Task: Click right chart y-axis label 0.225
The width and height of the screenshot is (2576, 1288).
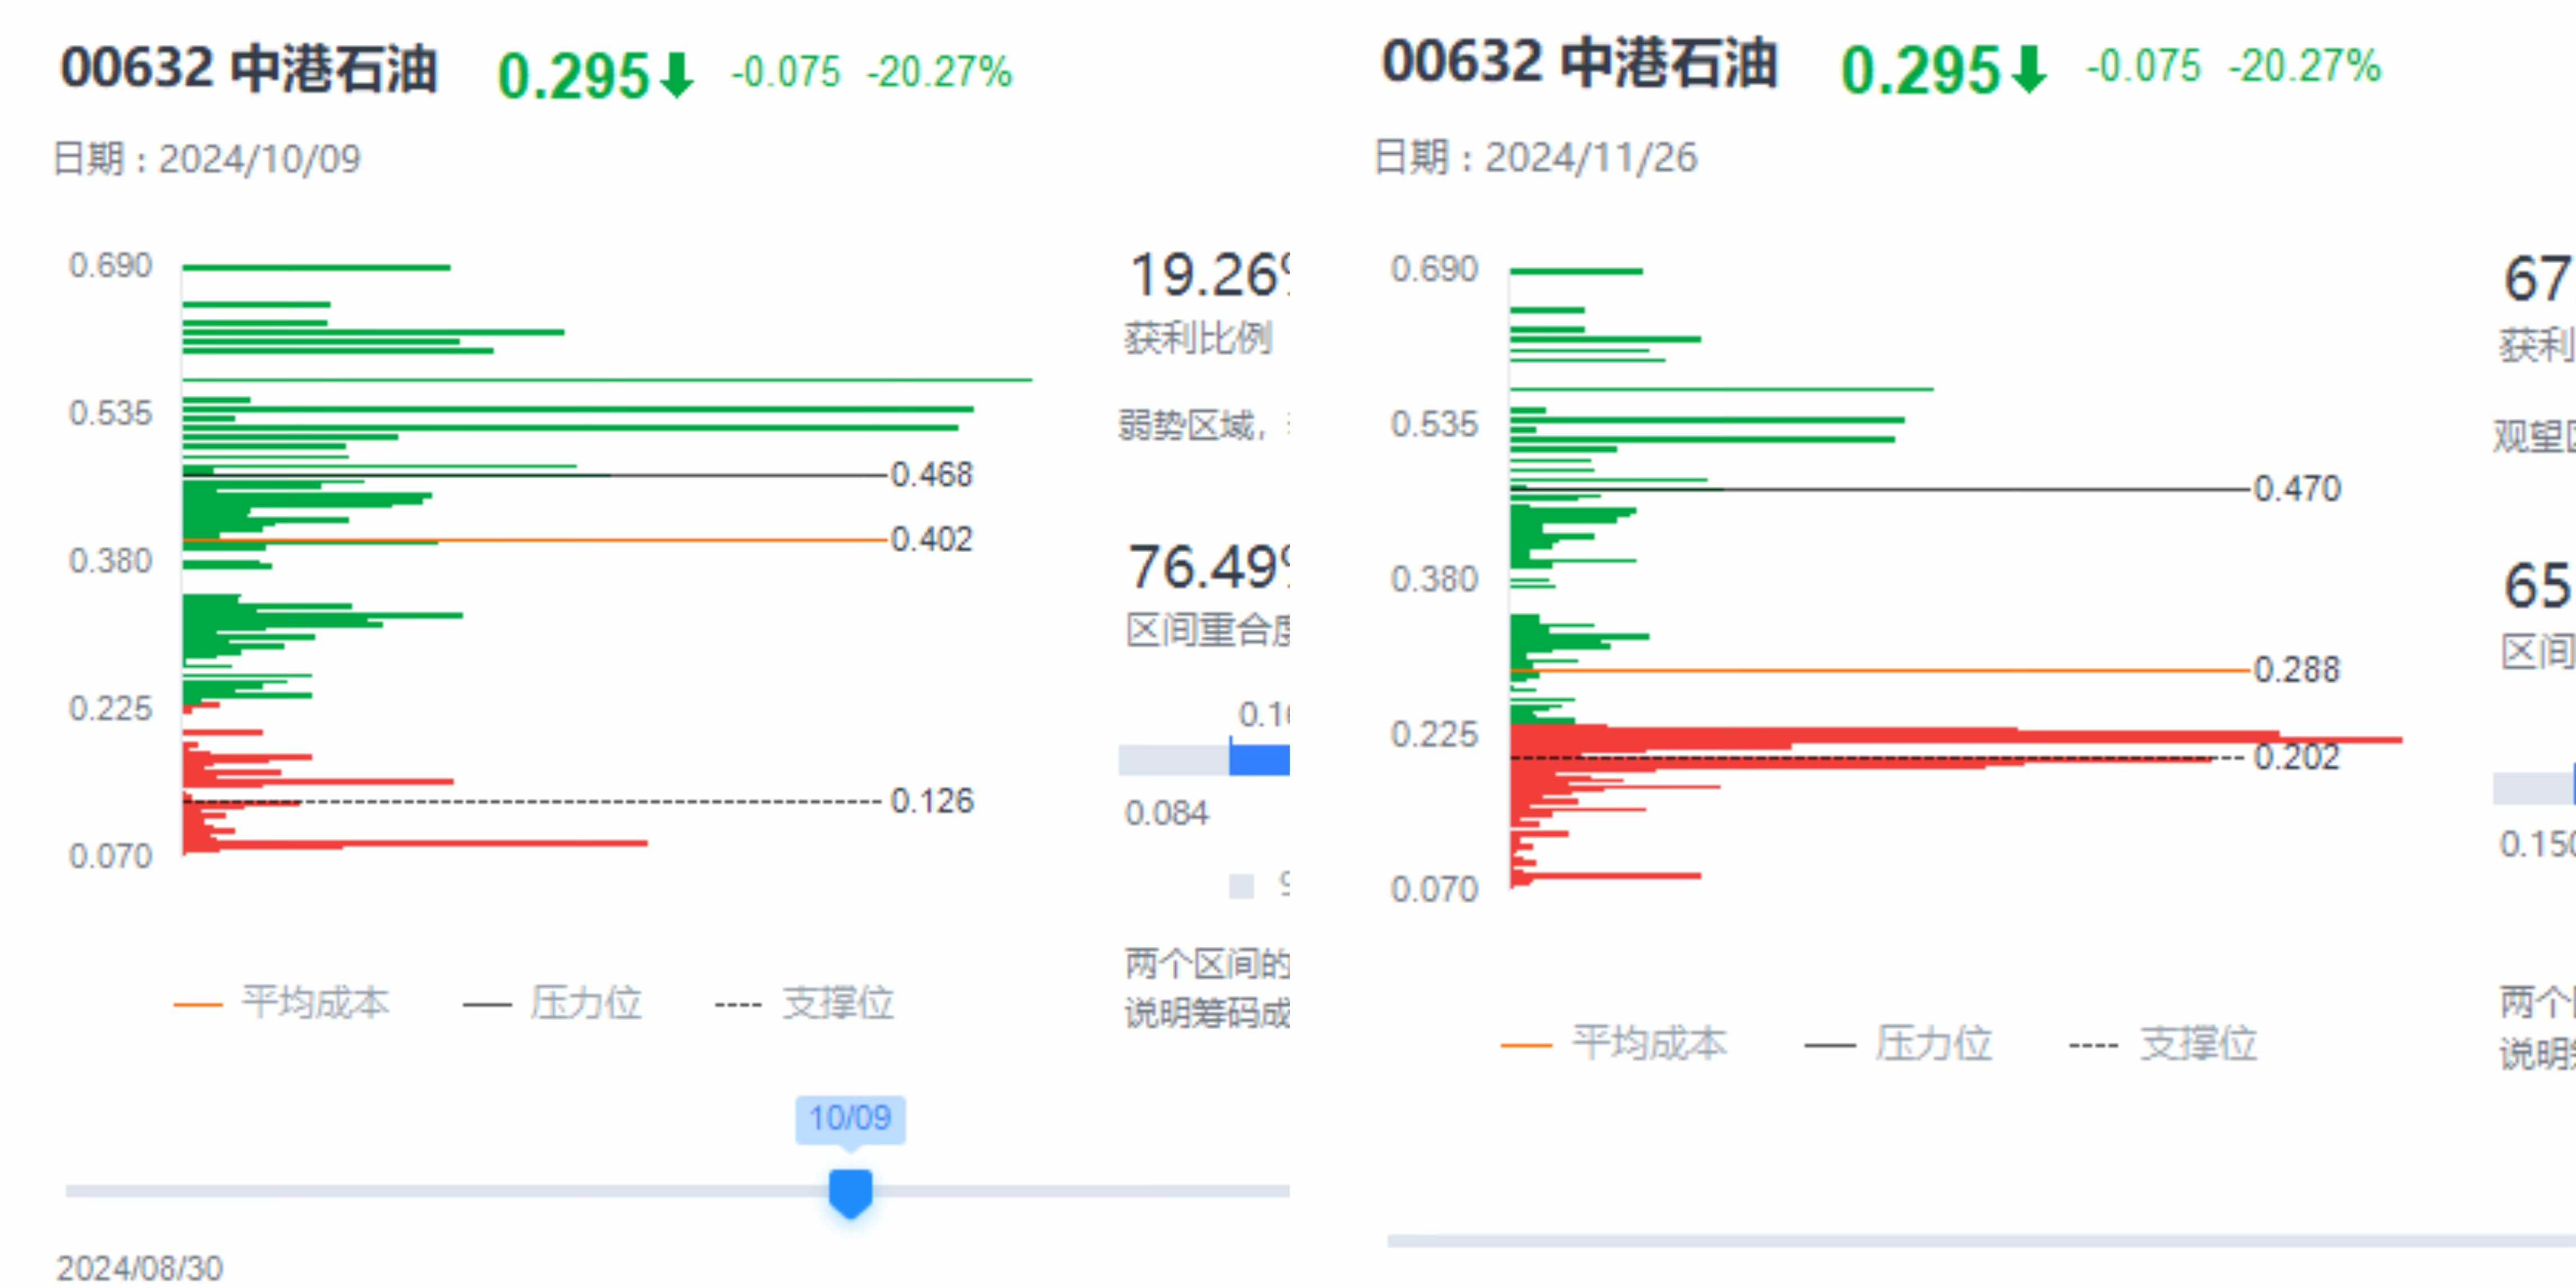Action: pos(1434,734)
